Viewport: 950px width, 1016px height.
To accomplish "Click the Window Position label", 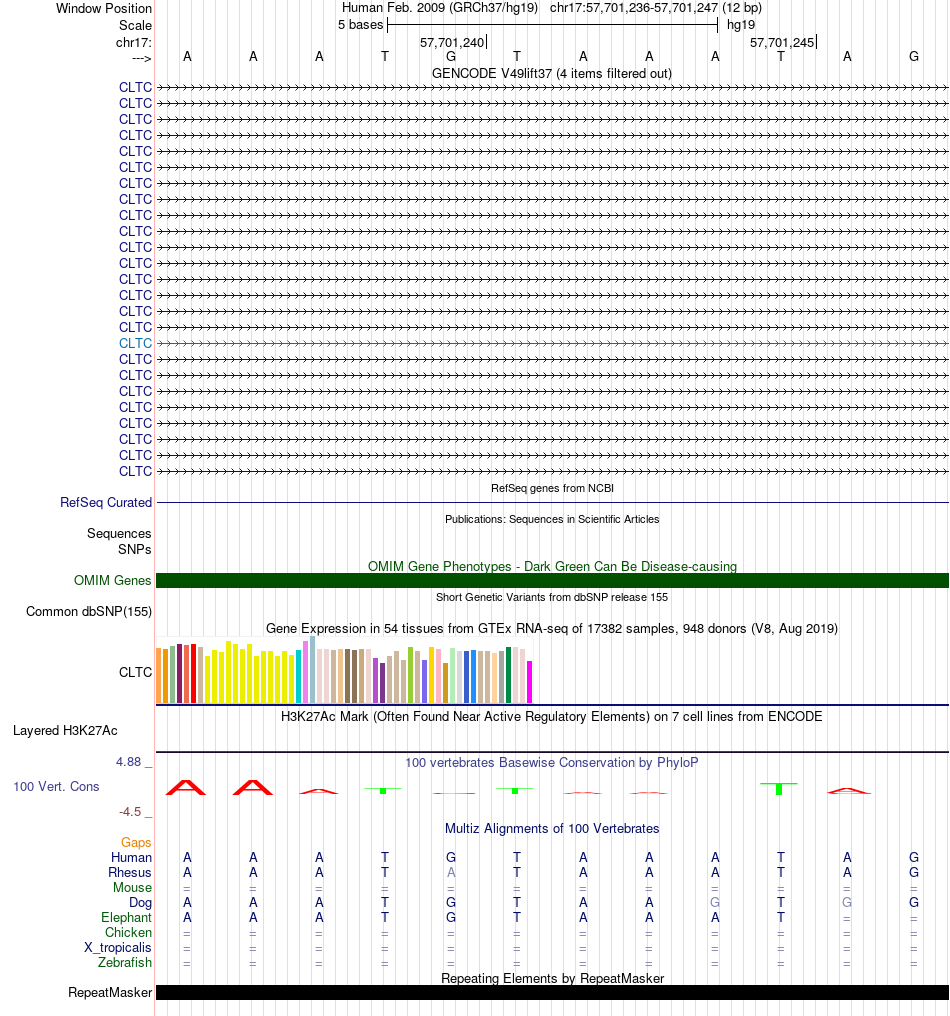I will 104,8.
